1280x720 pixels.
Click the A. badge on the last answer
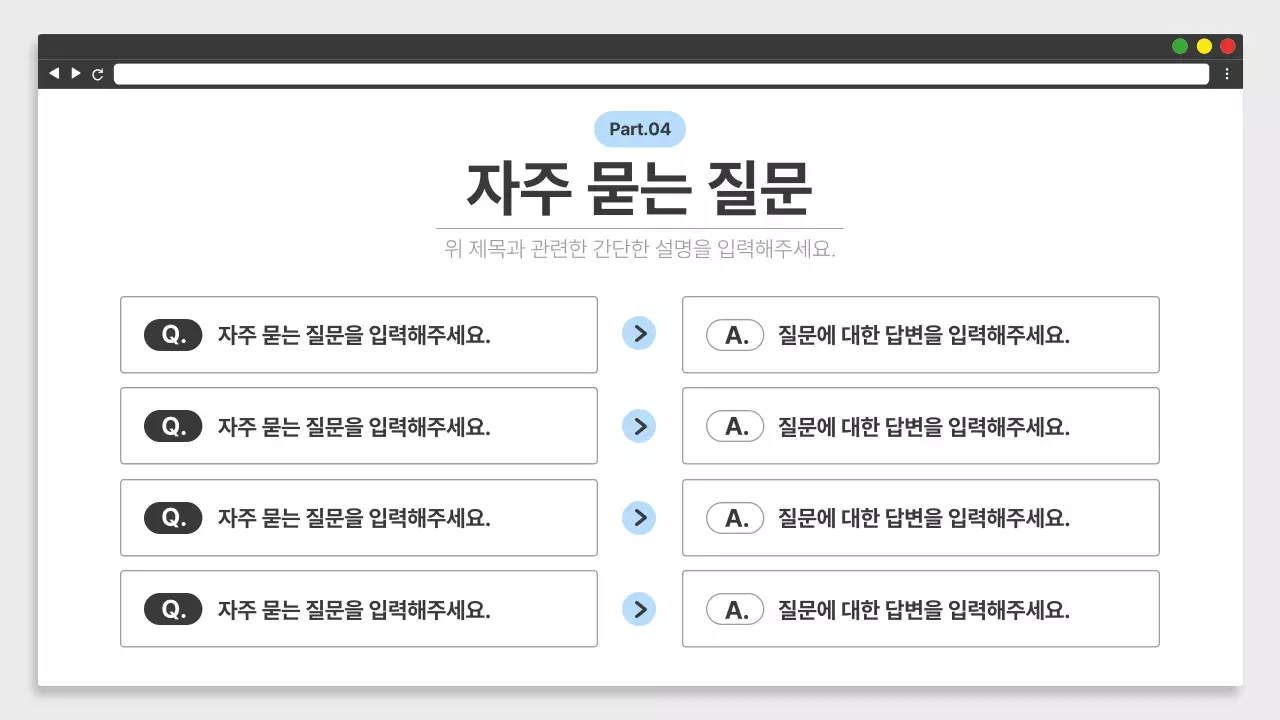735,608
